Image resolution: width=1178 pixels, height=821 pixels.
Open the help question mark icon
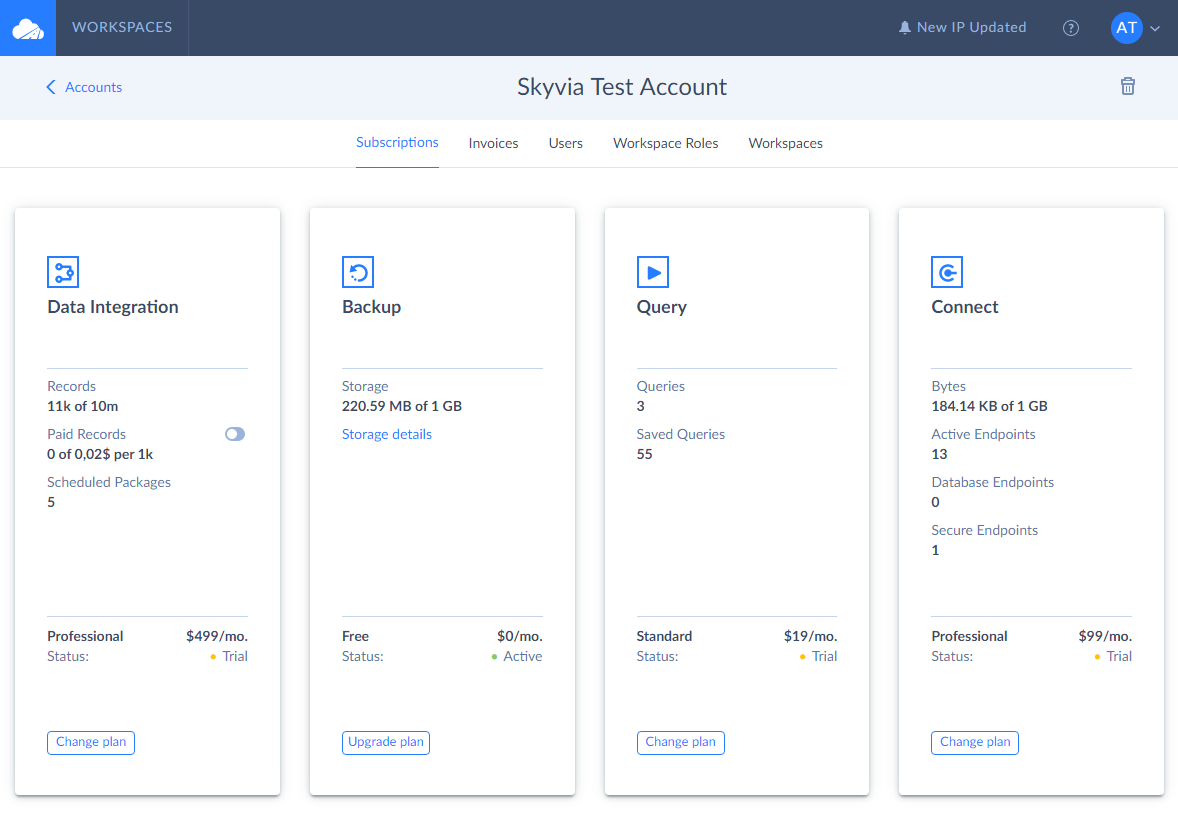coord(1071,28)
